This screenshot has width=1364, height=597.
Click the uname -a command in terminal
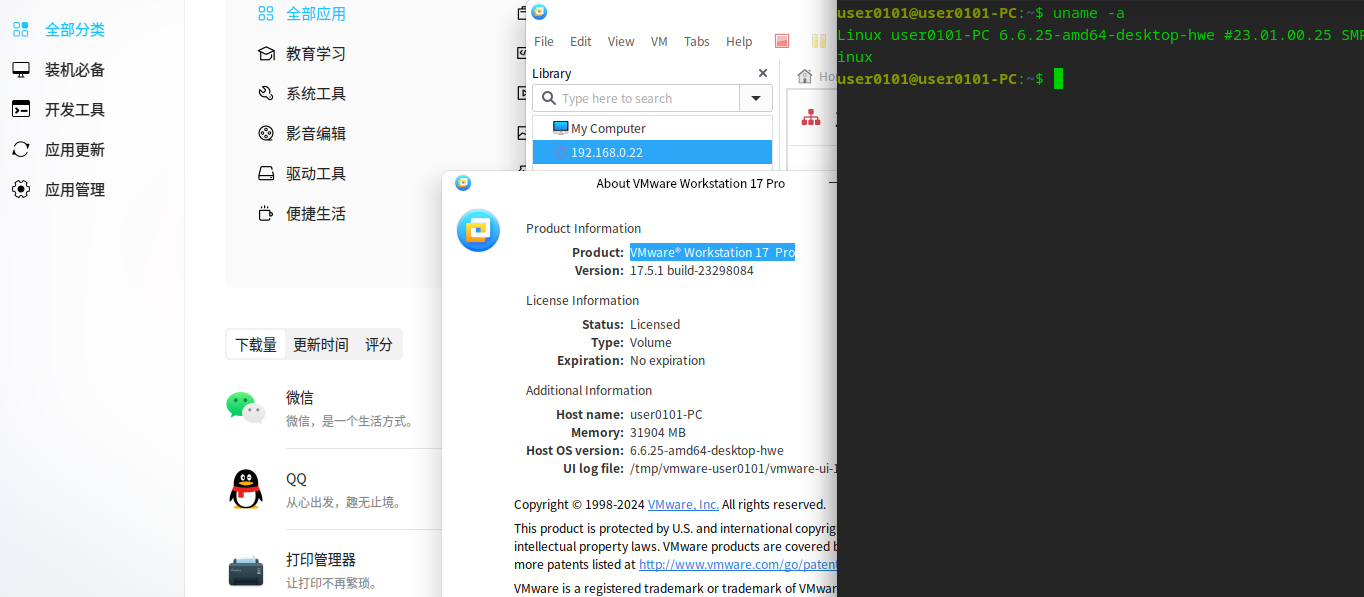[x=1089, y=13]
